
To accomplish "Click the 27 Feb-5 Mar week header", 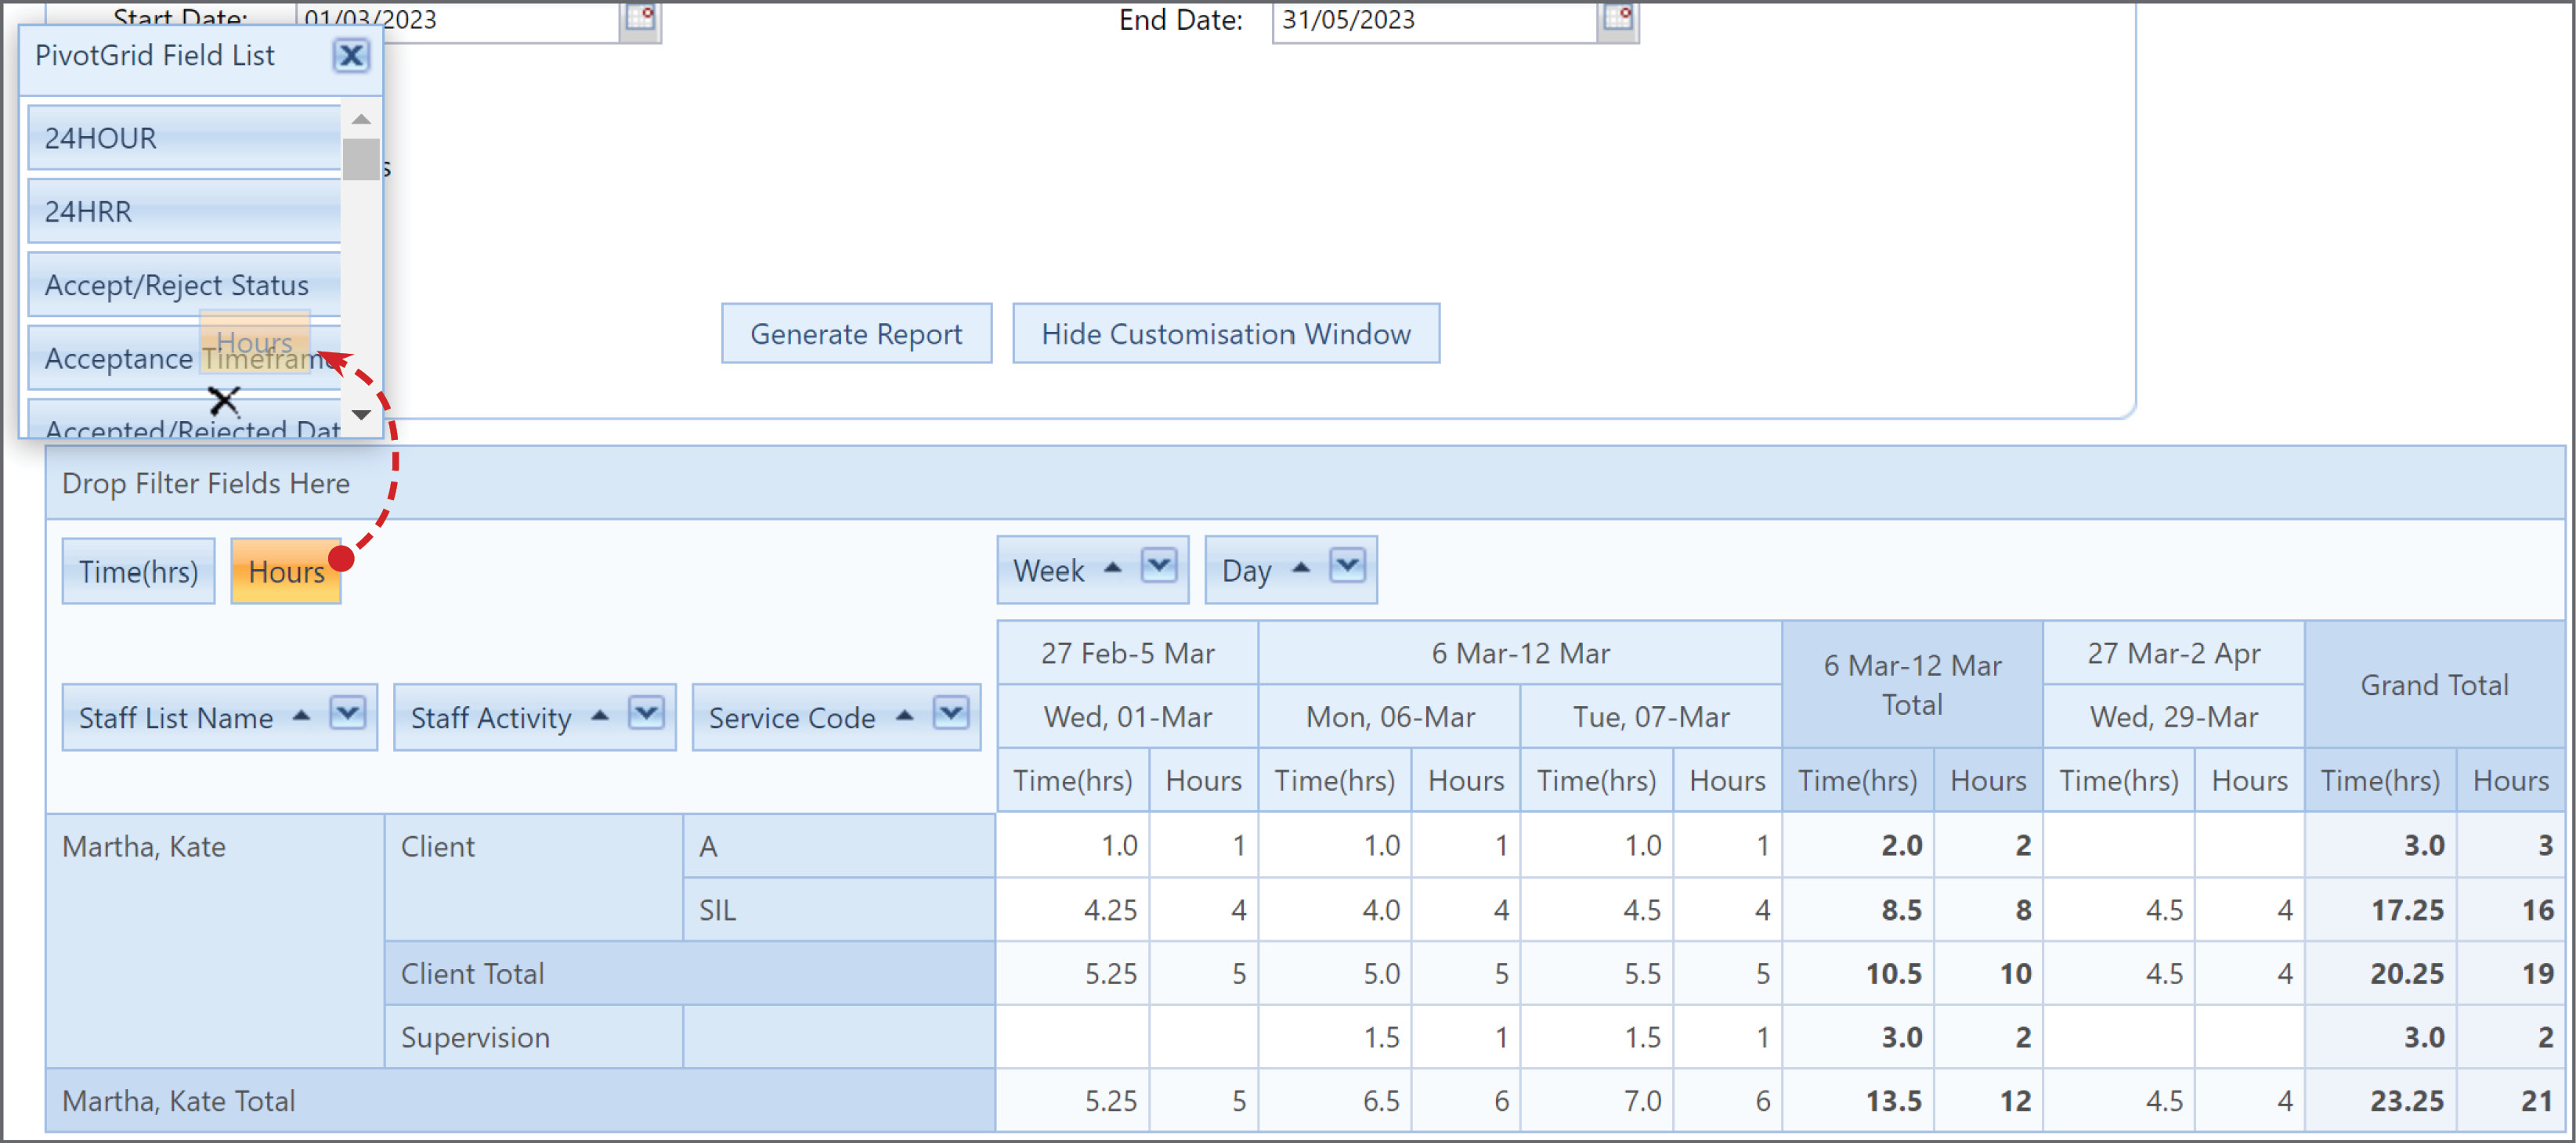I will [x=1127, y=653].
